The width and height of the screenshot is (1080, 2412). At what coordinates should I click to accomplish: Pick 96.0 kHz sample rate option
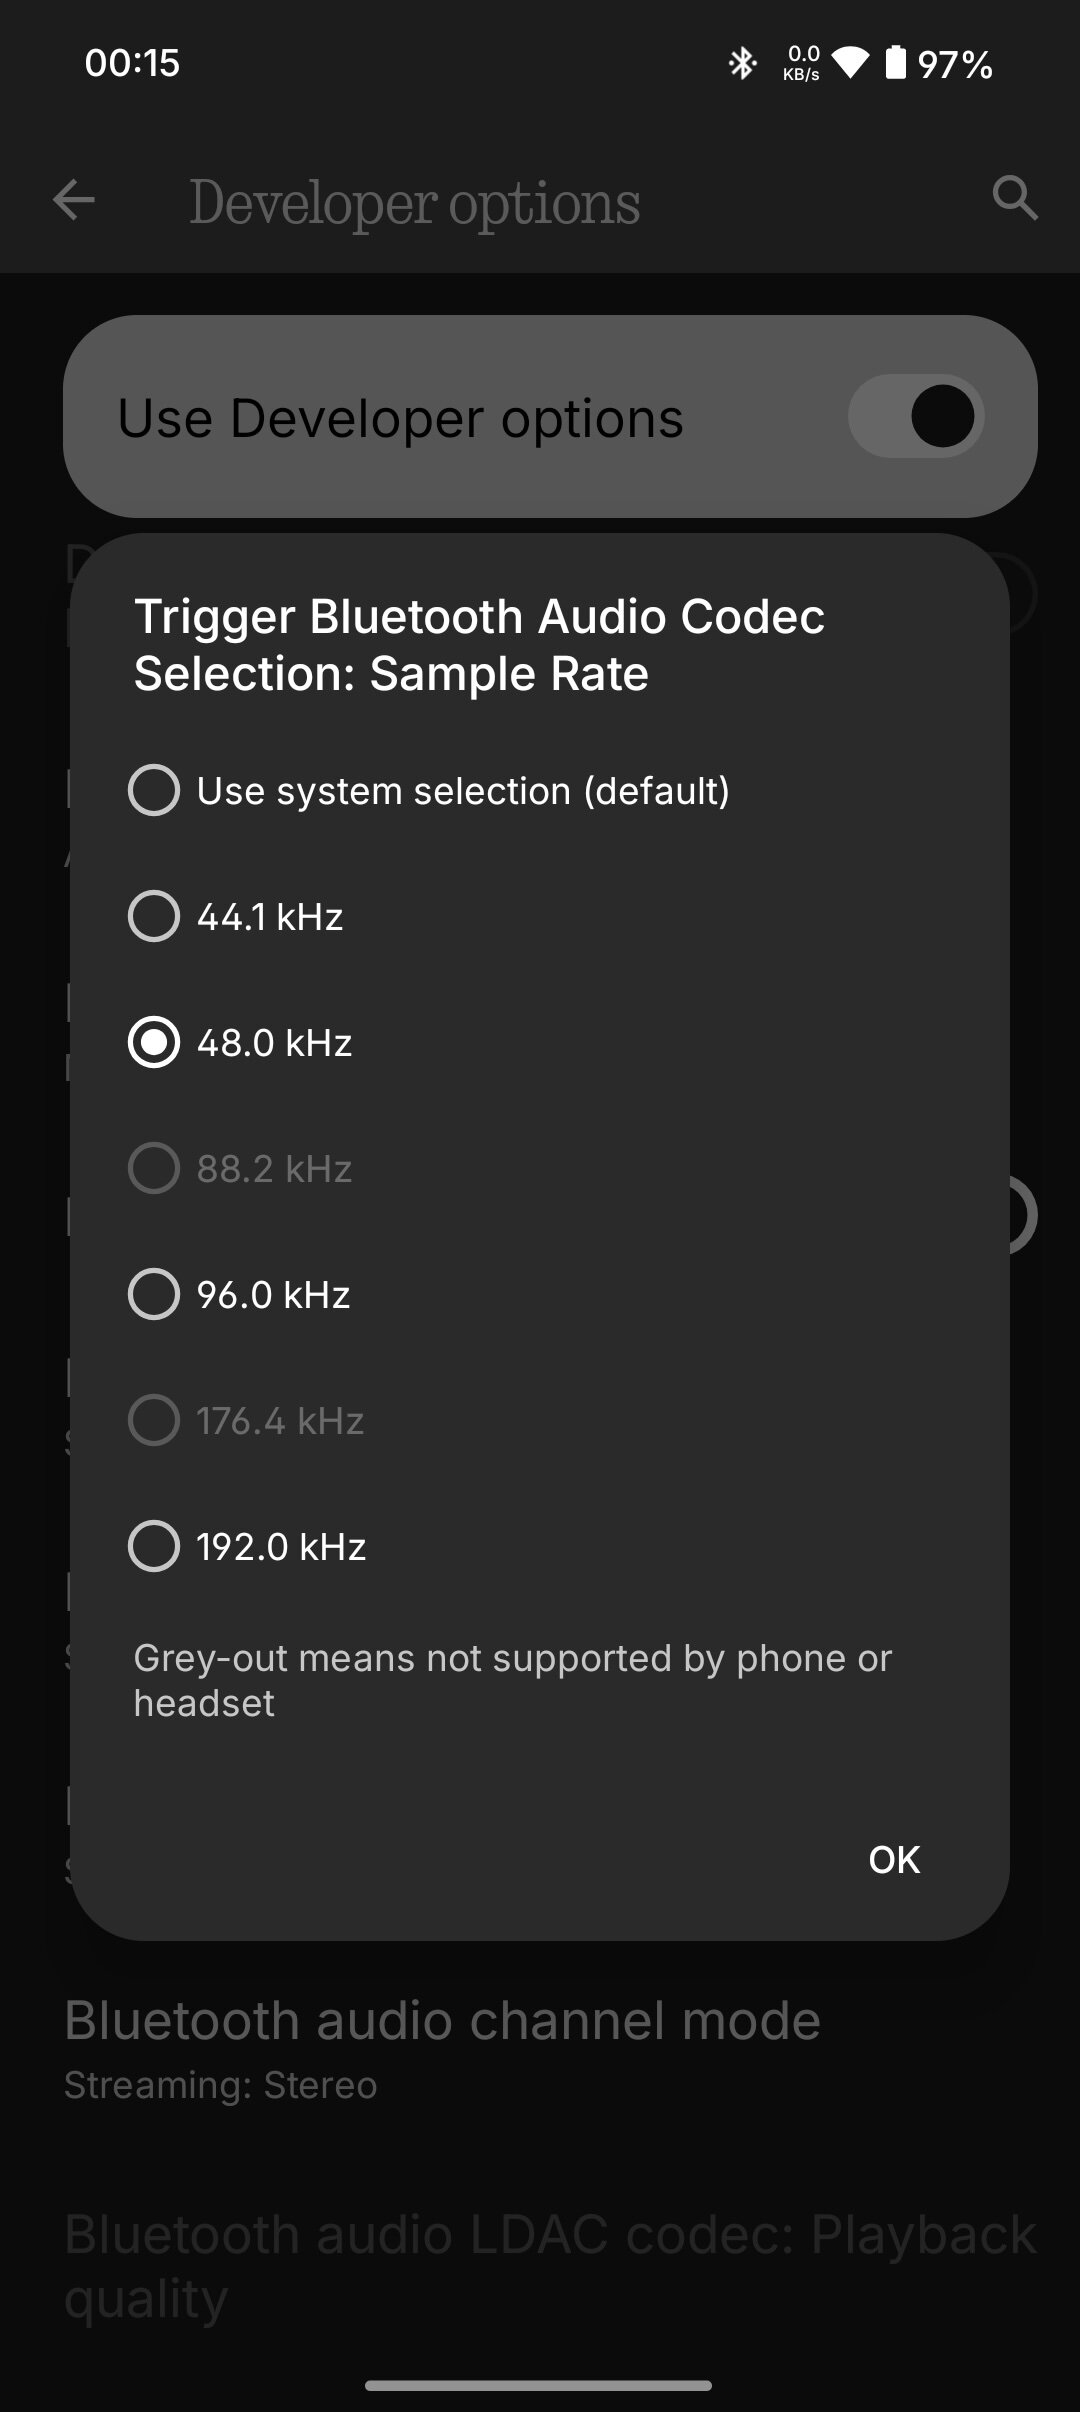[540, 1294]
